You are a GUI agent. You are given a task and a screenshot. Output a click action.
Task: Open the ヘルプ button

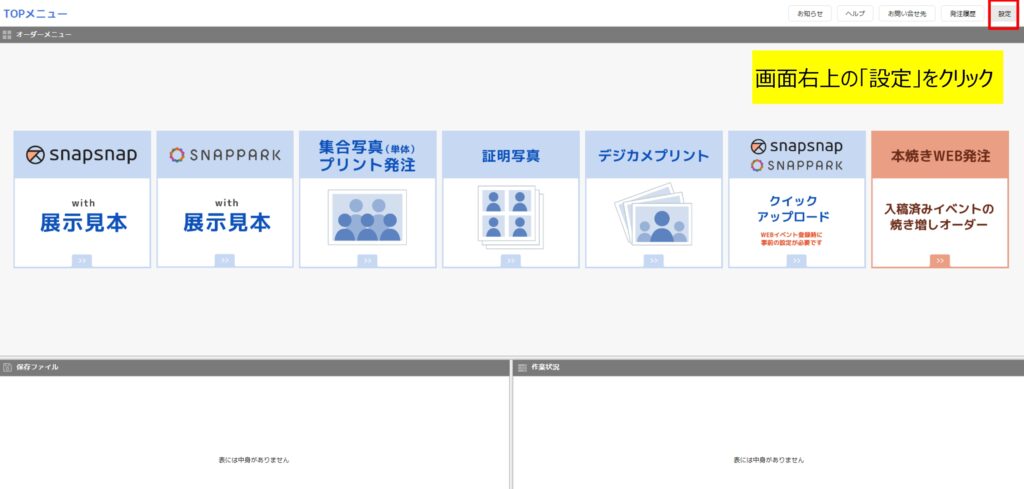855,14
